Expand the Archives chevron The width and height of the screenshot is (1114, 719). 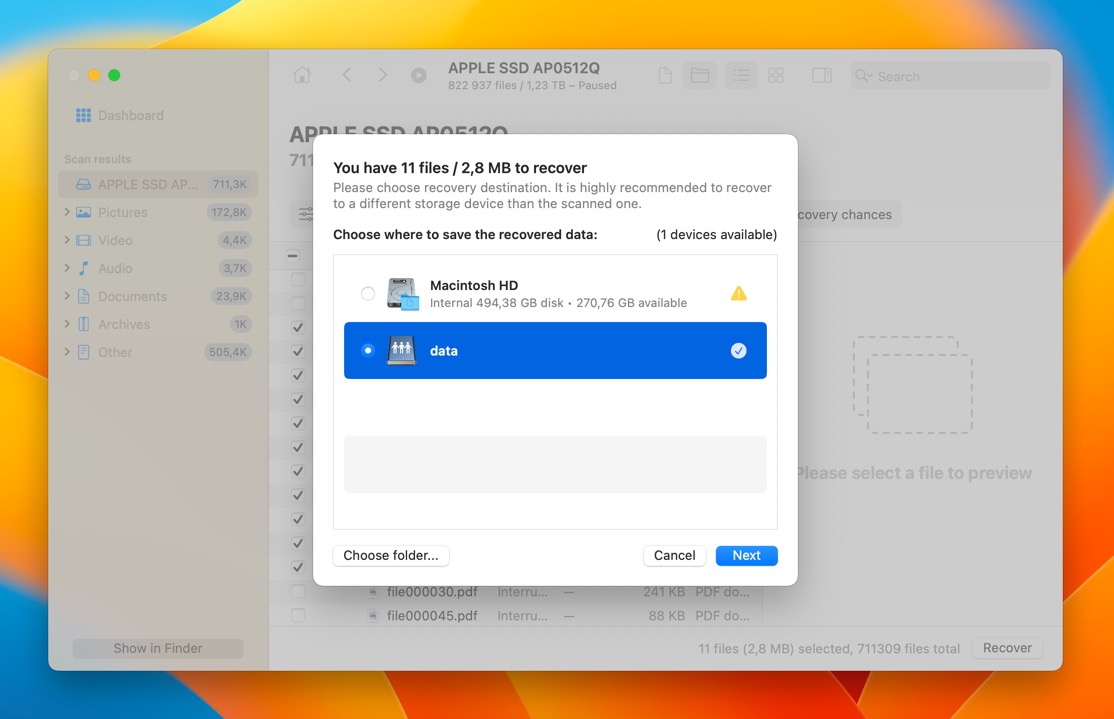click(x=67, y=324)
